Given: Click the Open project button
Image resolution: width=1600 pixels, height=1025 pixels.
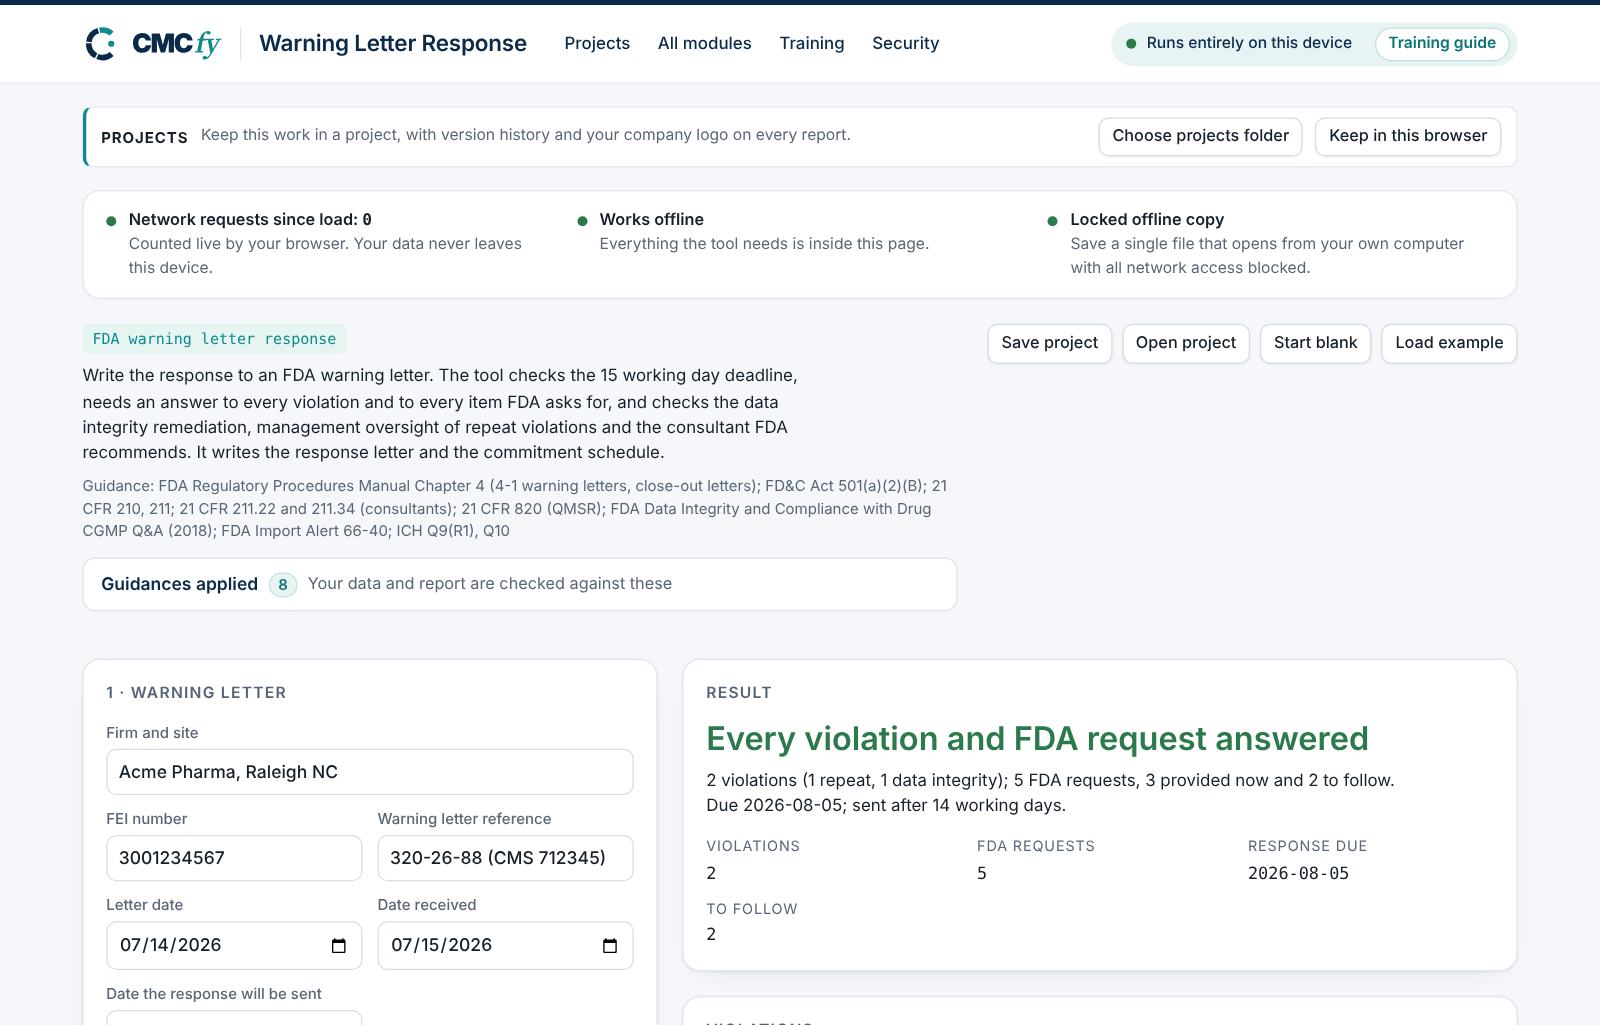Looking at the screenshot, I should click(1185, 343).
